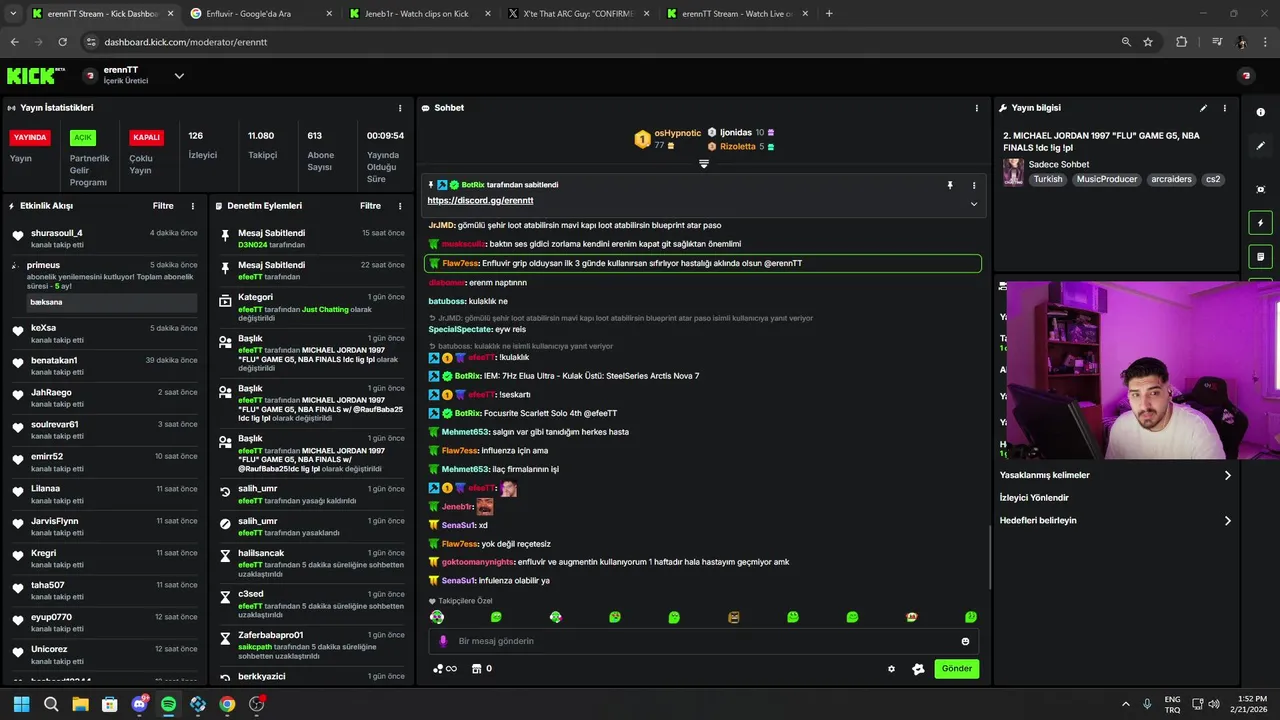The height and width of the screenshot is (720, 1280).
Task: Open the erennTT channel switcher dropdown
Action: click(x=179, y=76)
